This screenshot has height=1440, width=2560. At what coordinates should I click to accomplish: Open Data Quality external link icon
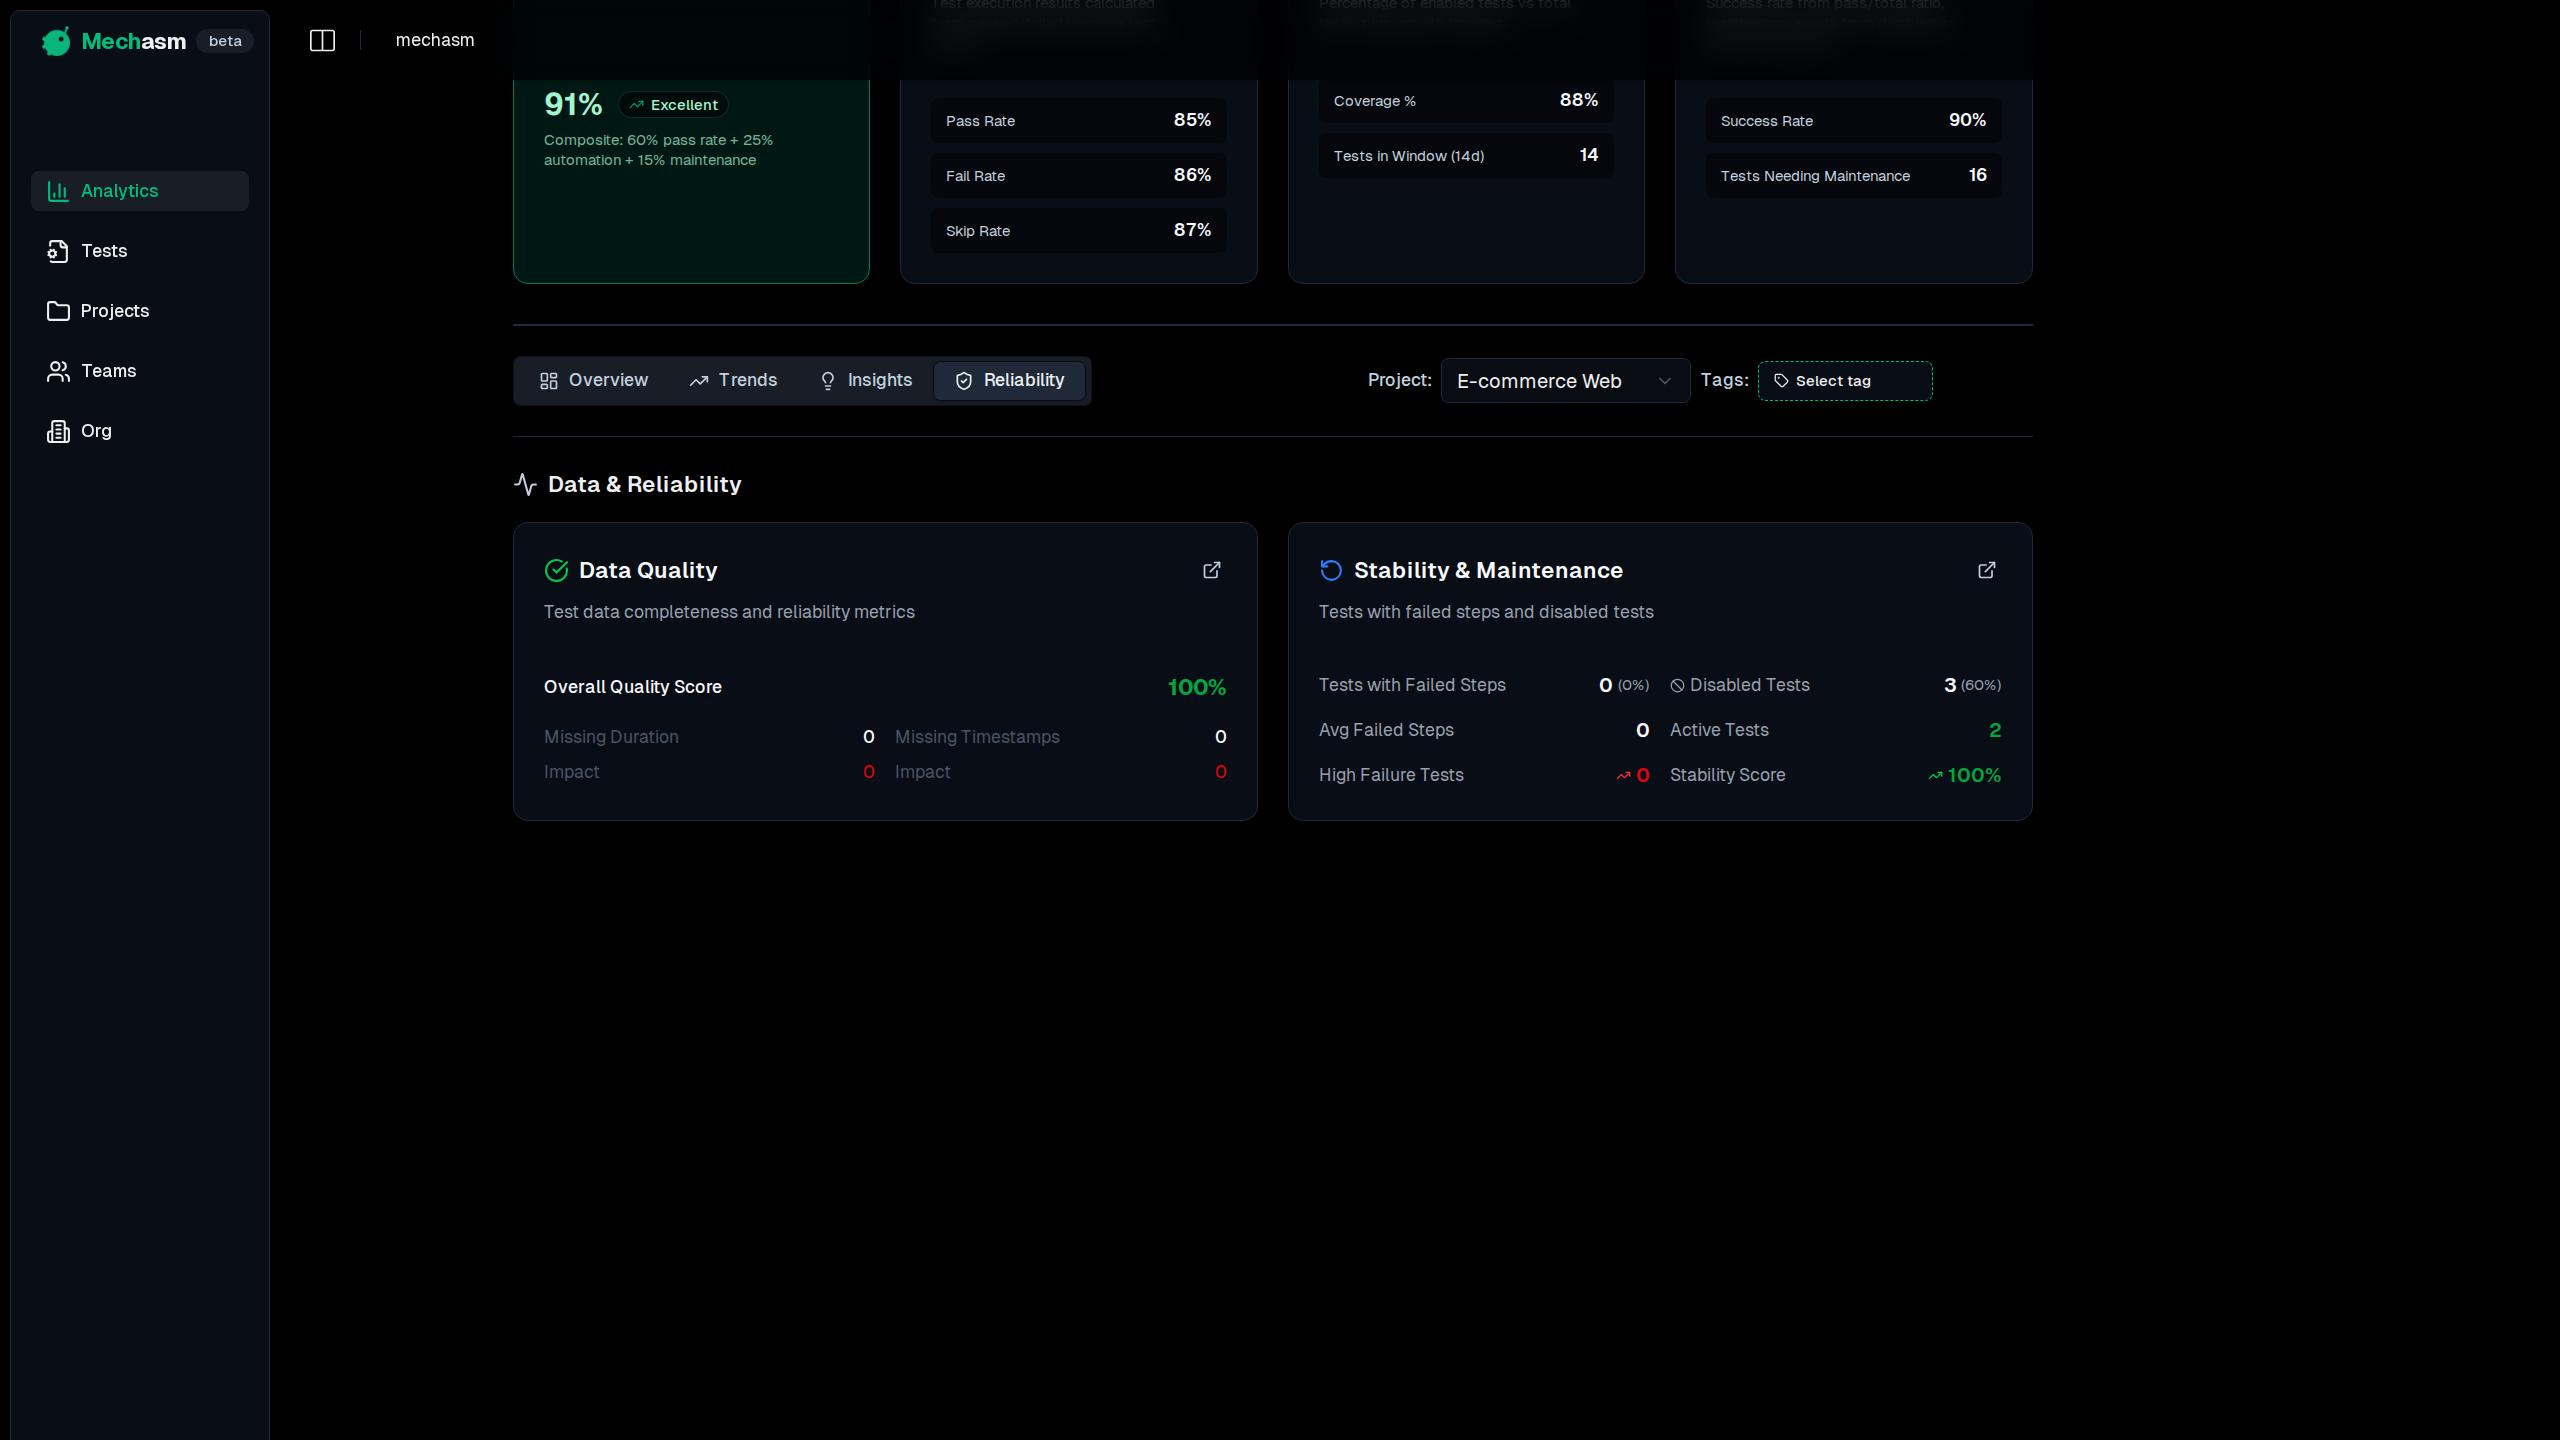pos(1211,570)
